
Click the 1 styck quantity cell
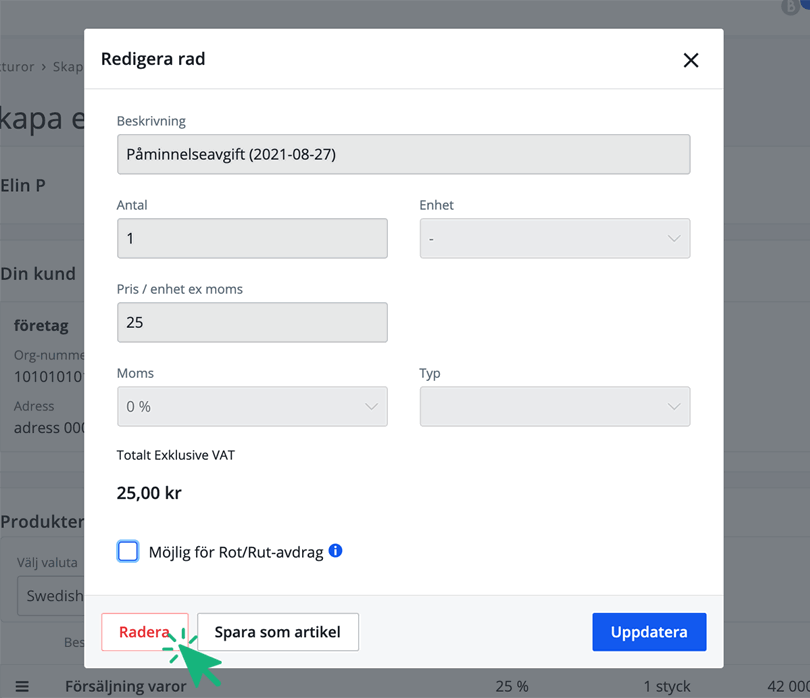click(x=667, y=687)
